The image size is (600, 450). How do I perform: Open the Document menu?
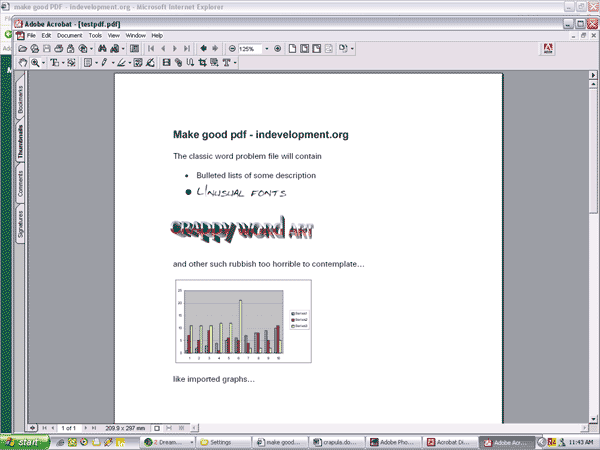[x=69, y=36]
